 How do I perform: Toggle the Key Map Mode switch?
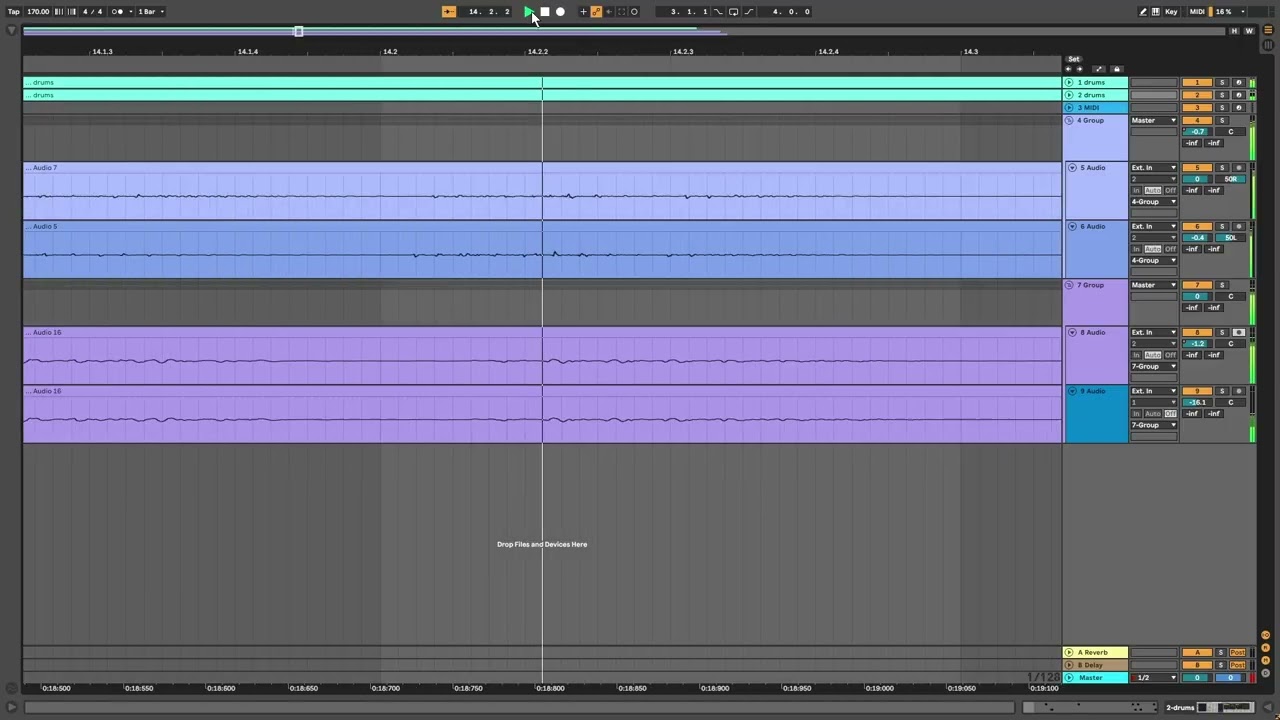1171,12
